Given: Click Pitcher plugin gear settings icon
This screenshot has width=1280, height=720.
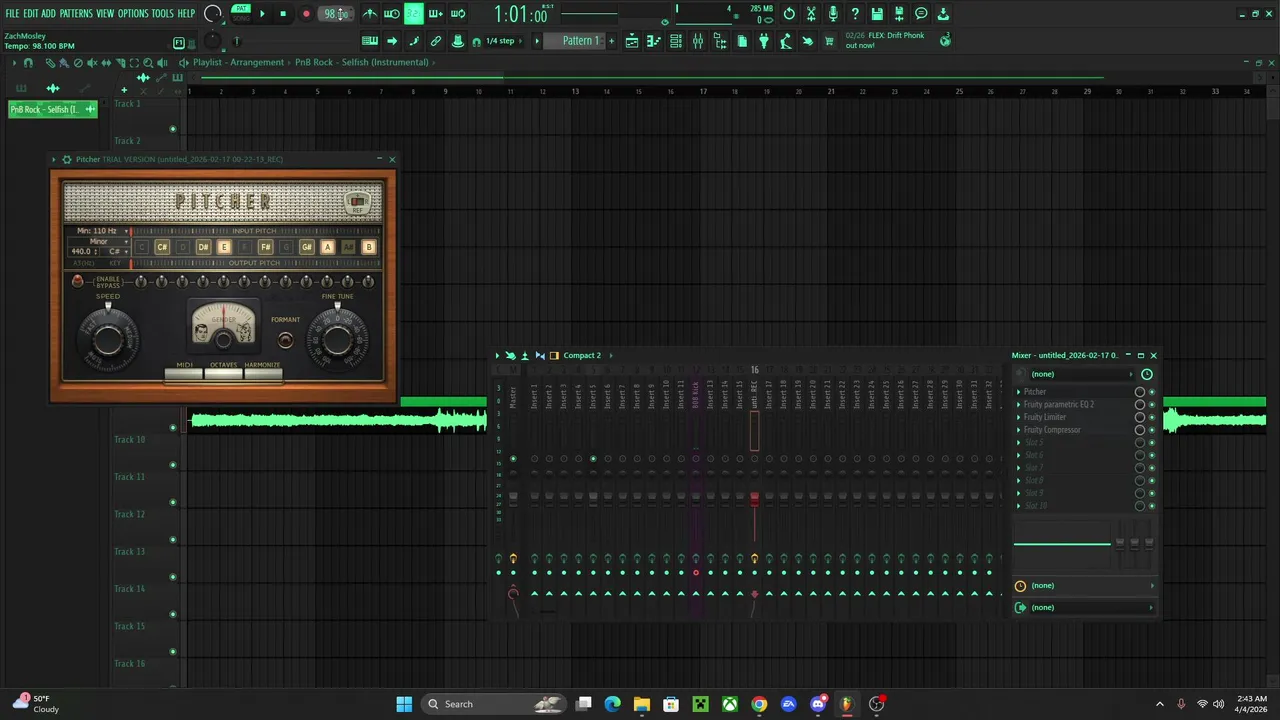Looking at the screenshot, I should (66, 159).
